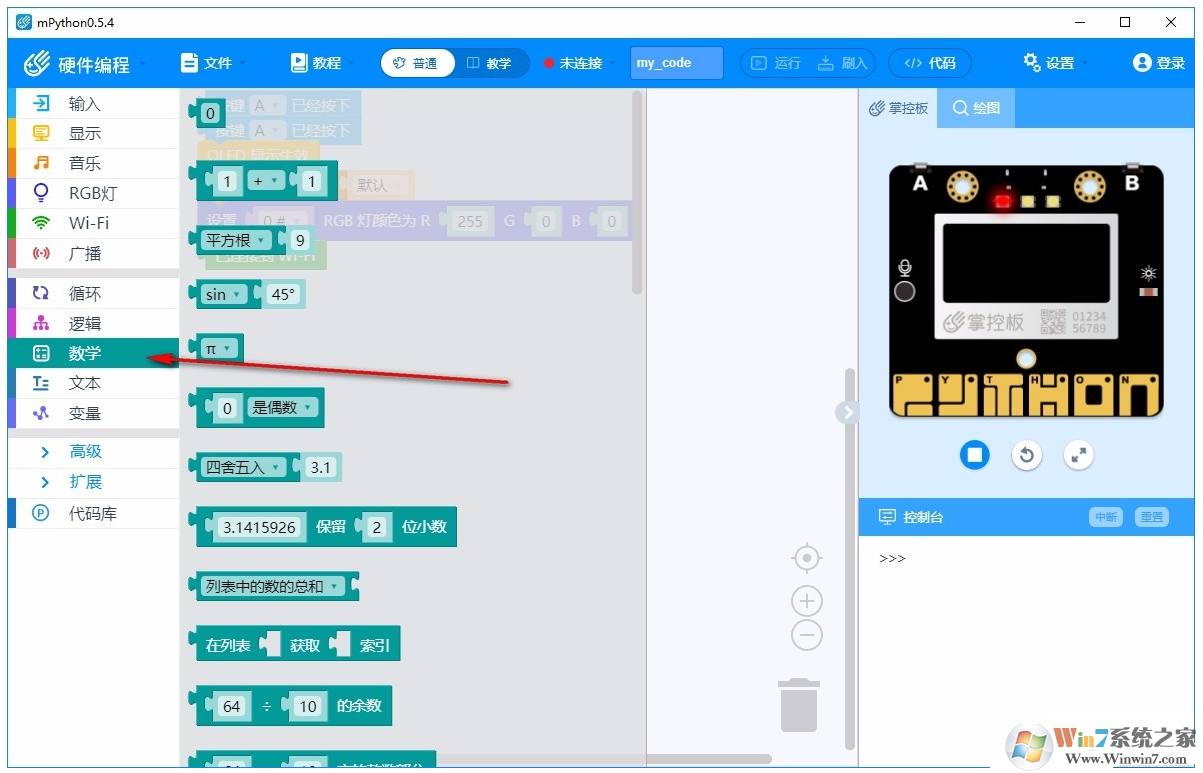1203x773 pixels.
Task: Select the 逻辑 (Logic) category icon
Action: click(84, 322)
